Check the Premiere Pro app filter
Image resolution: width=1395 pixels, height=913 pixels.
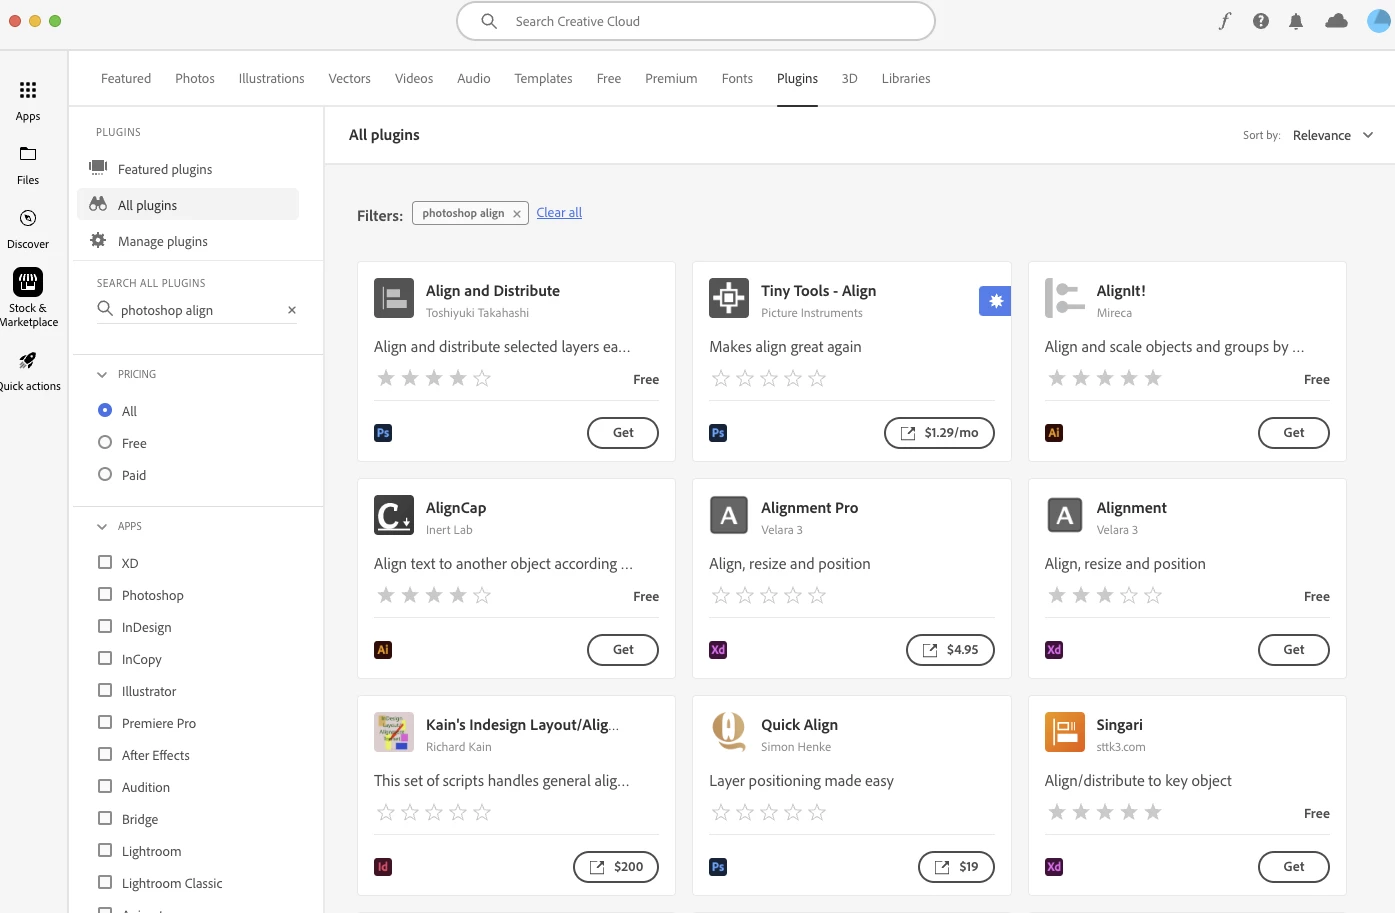(x=105, y=722)
